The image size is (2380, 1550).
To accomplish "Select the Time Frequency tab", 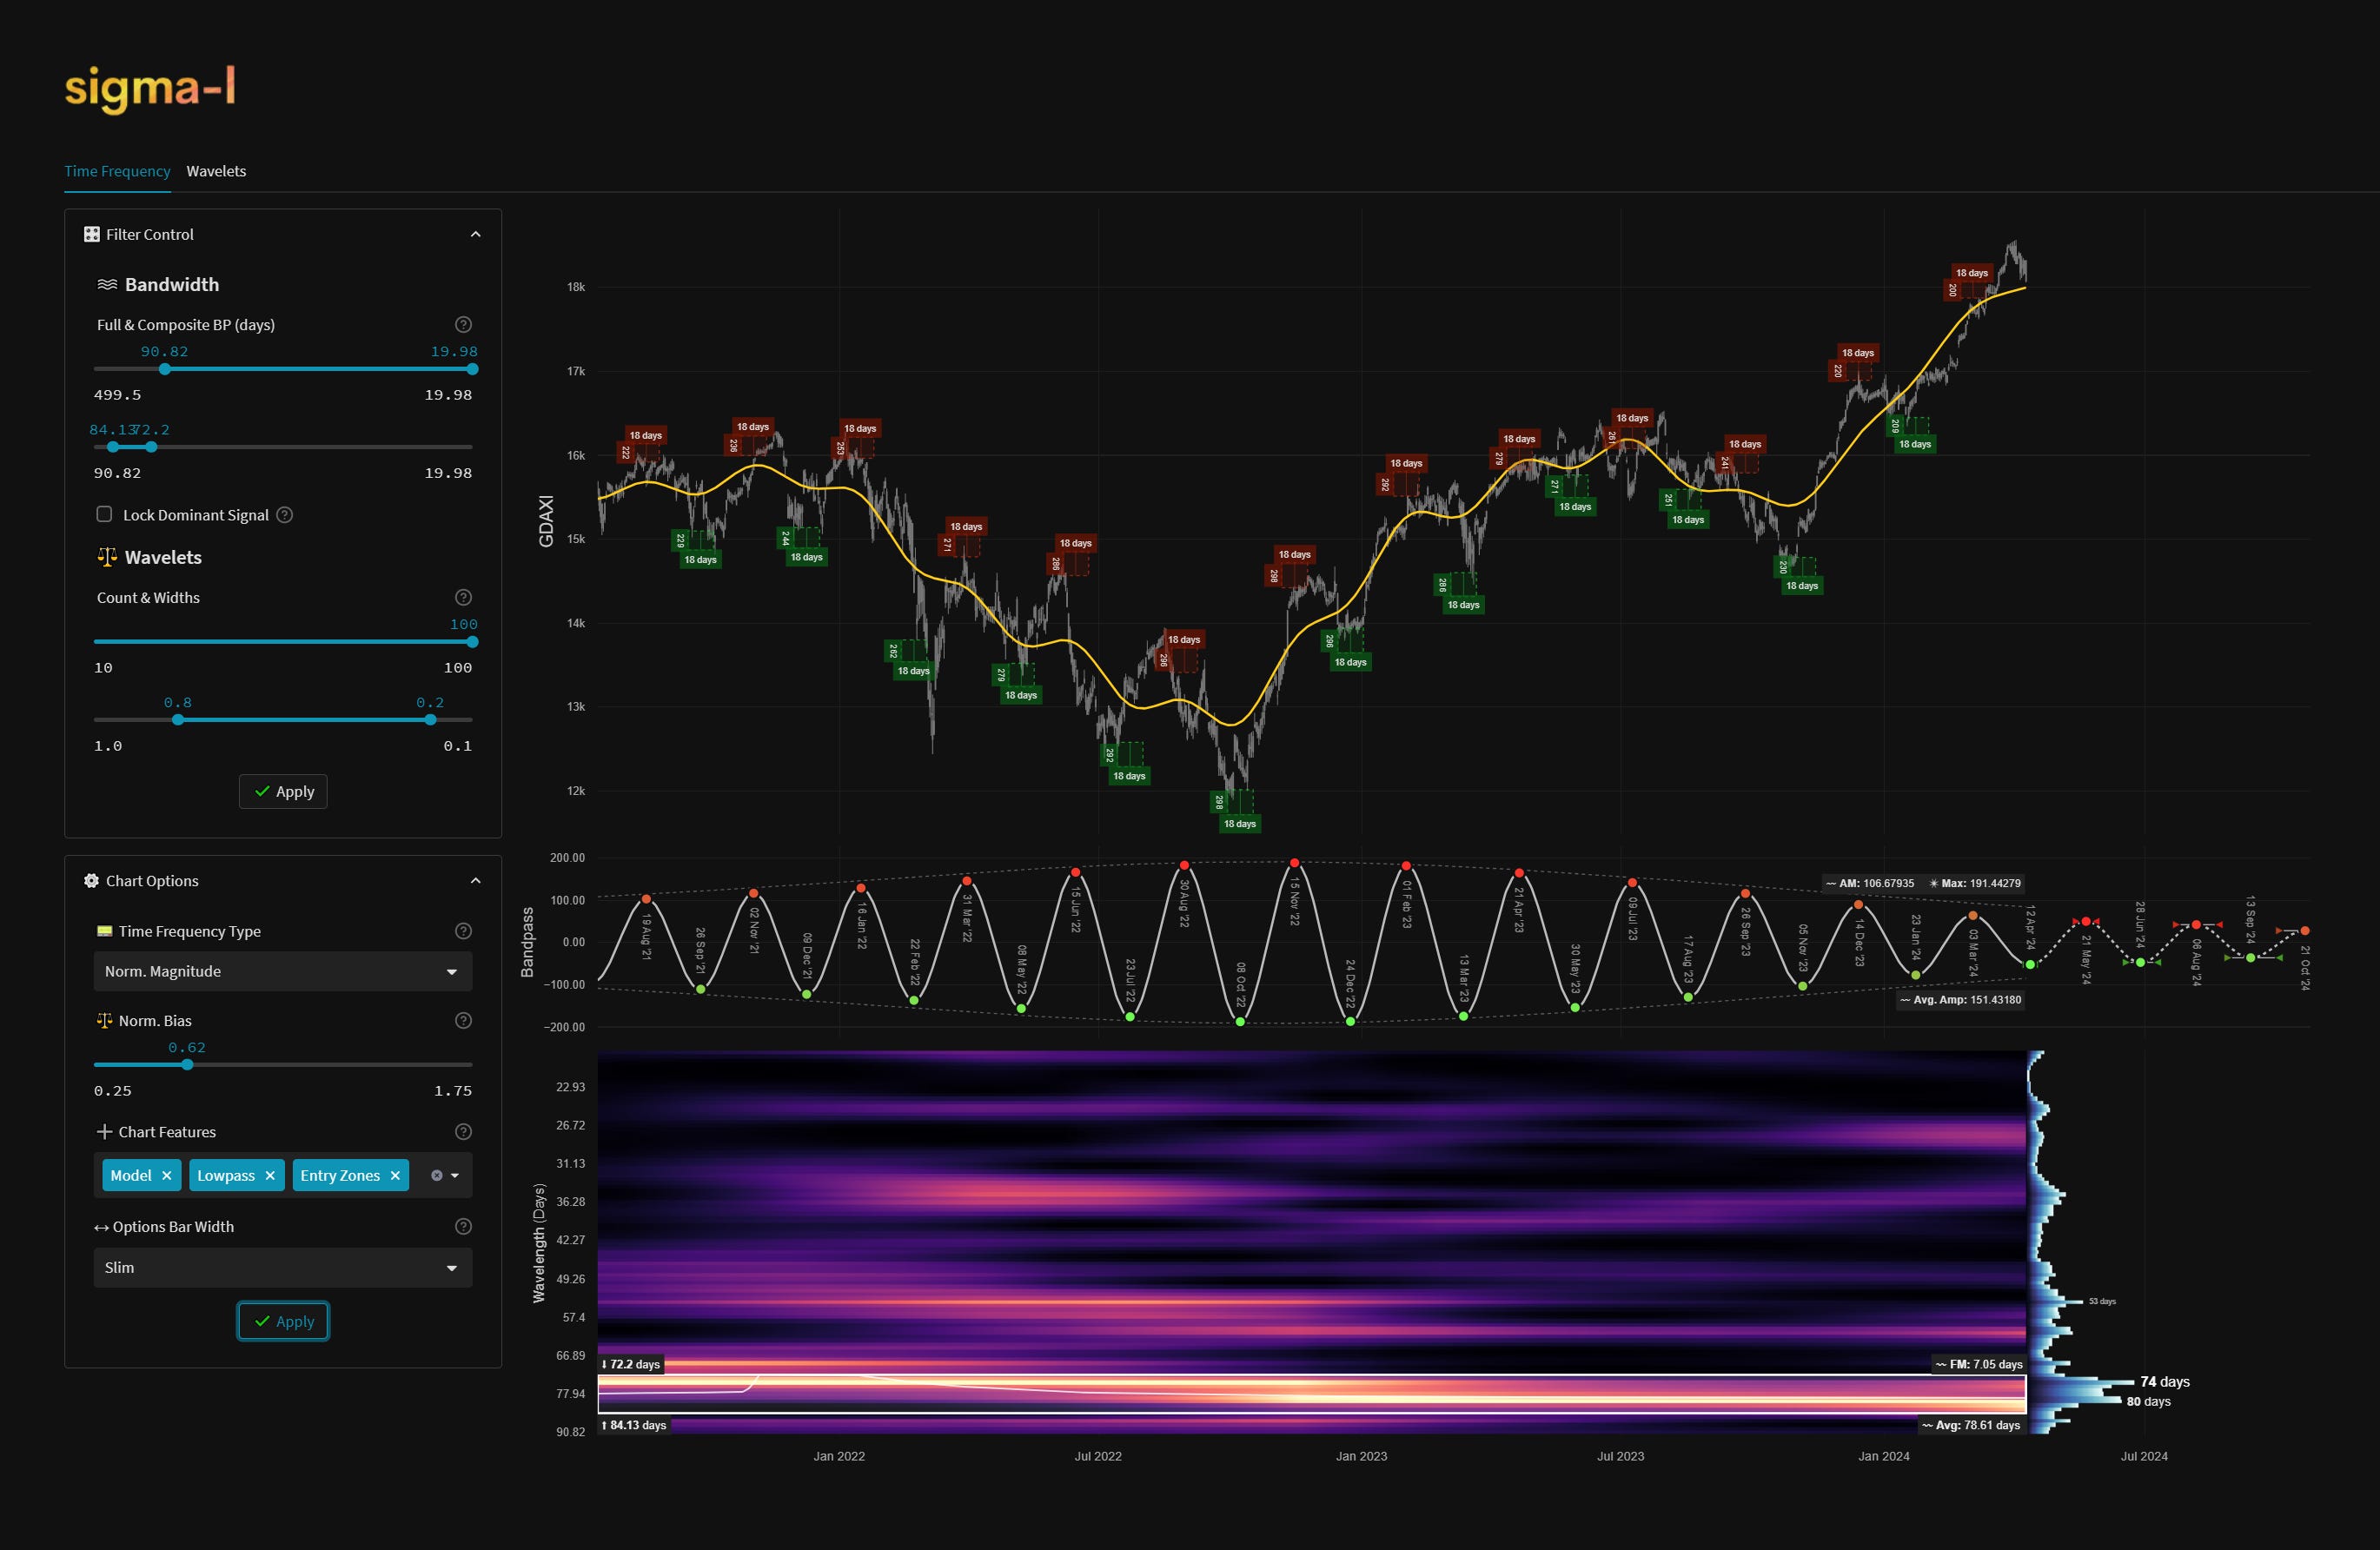I will click(117, 171).
